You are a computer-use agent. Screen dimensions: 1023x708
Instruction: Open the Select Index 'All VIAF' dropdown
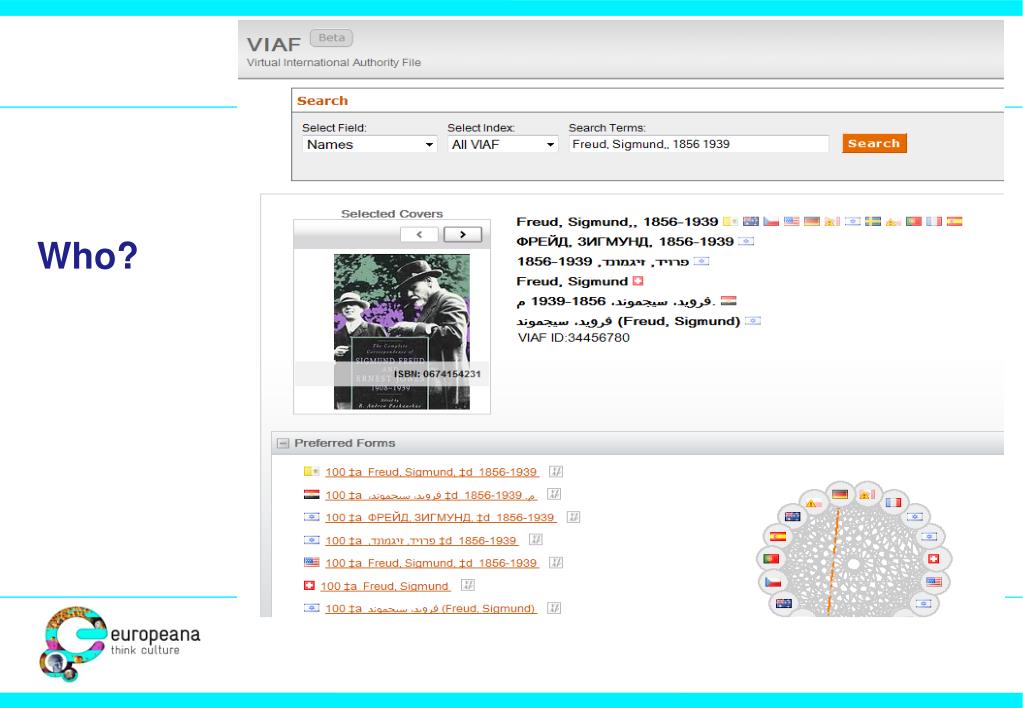tap(502, 144)
